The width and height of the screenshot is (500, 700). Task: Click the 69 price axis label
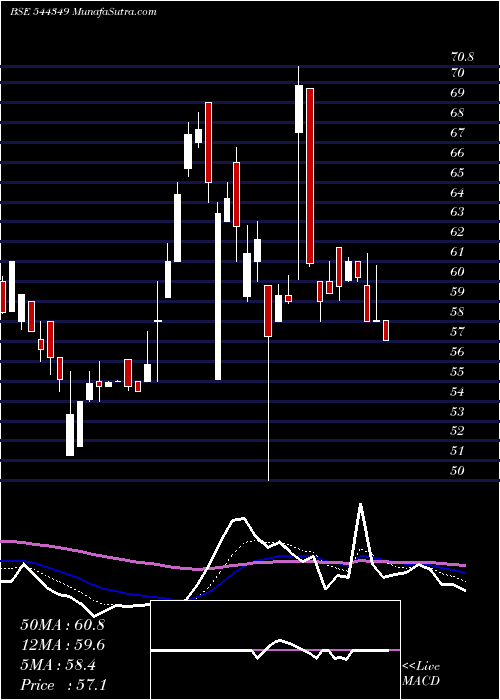[x=458, y=93]
